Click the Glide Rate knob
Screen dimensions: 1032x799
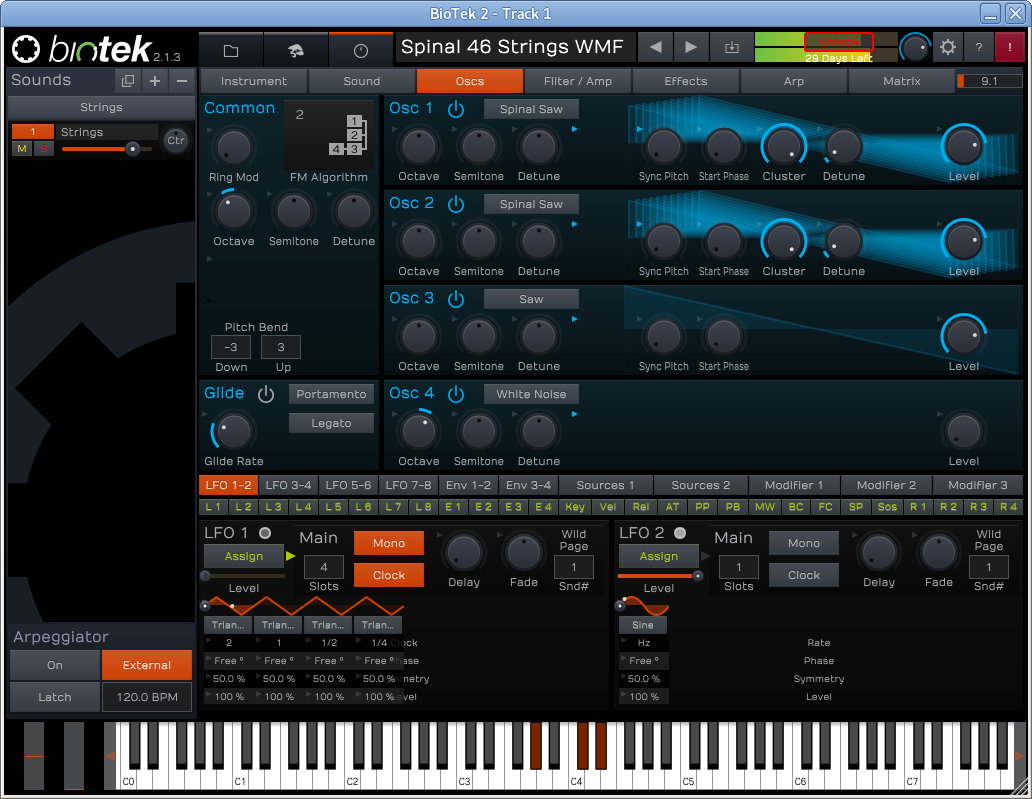click(x=234, y=431)
